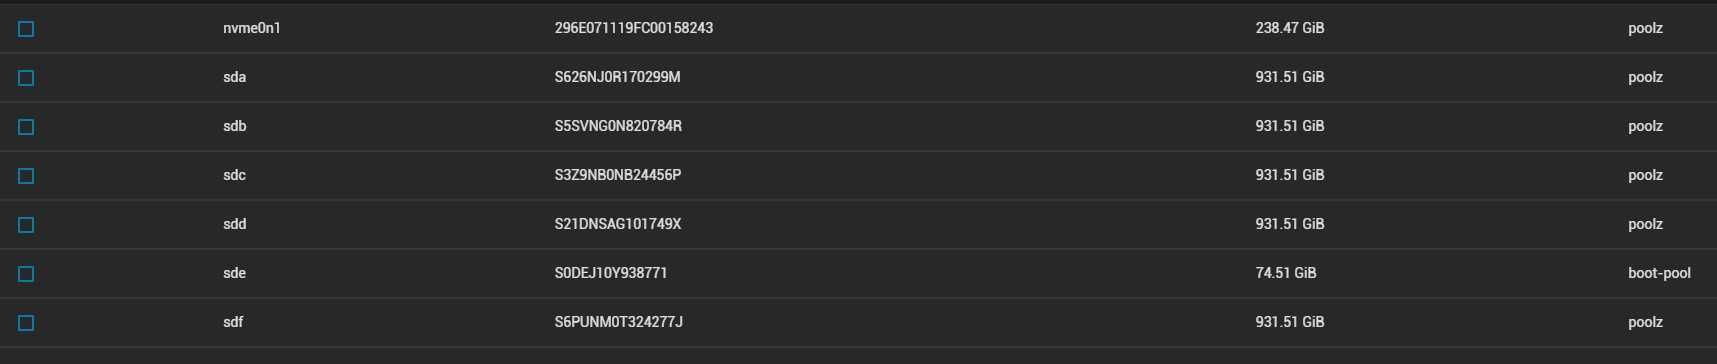The height and width of the screenshot is (364, 1717).
Task: Click the sde disk name
Action: click(x=235, y=273)
